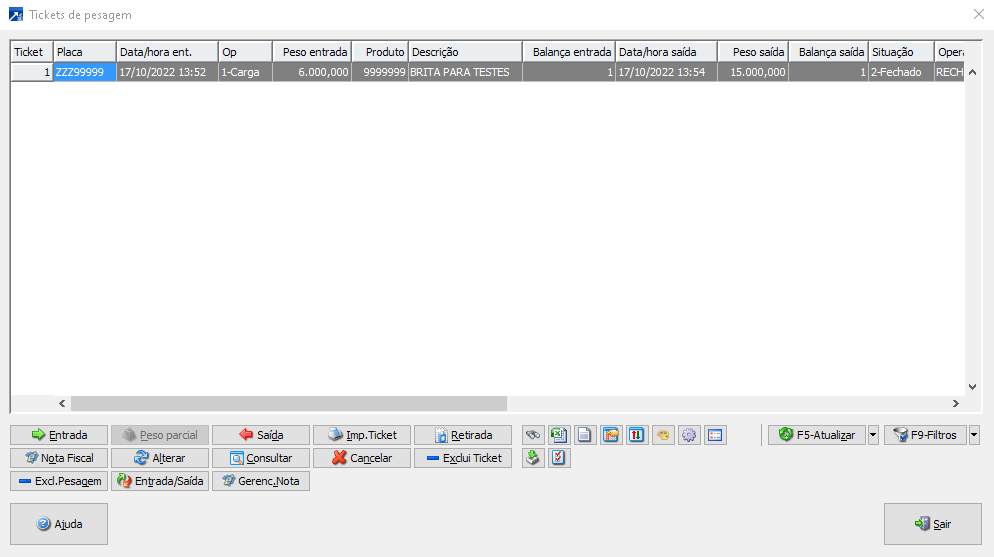Click the grid with hand icon
This screenshot has width=994, height=557.
pos(611,435)
